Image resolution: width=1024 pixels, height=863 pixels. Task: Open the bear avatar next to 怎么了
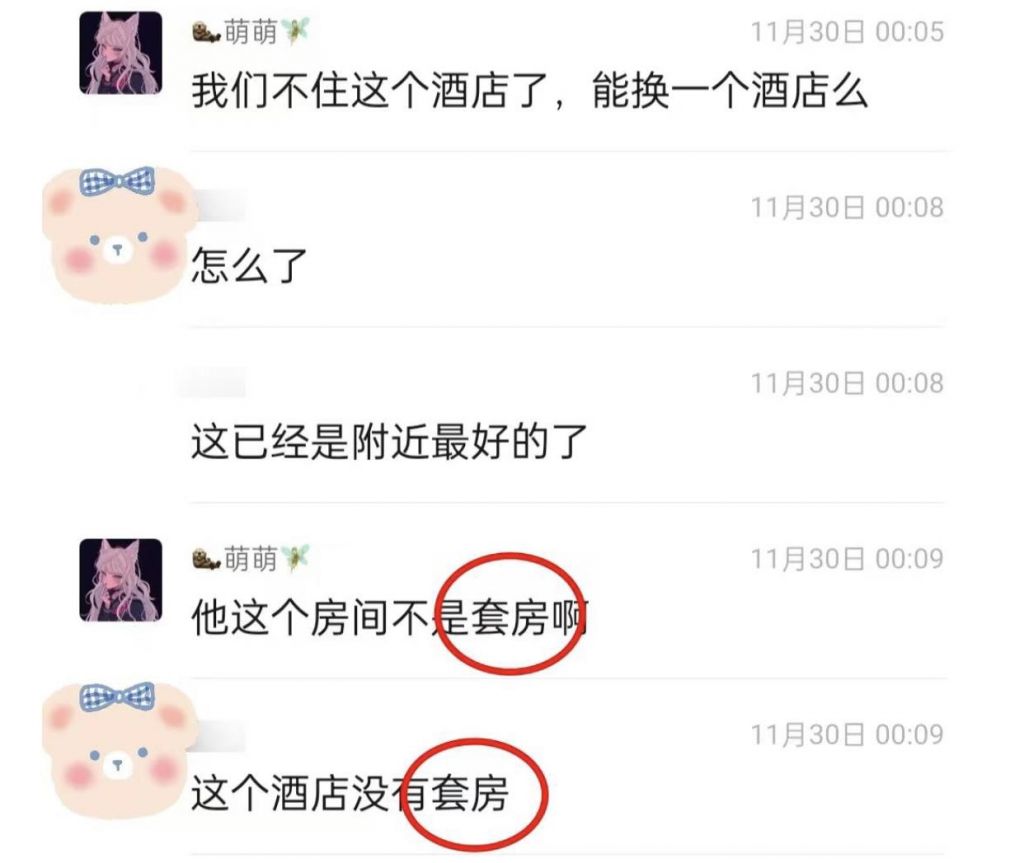119,235
